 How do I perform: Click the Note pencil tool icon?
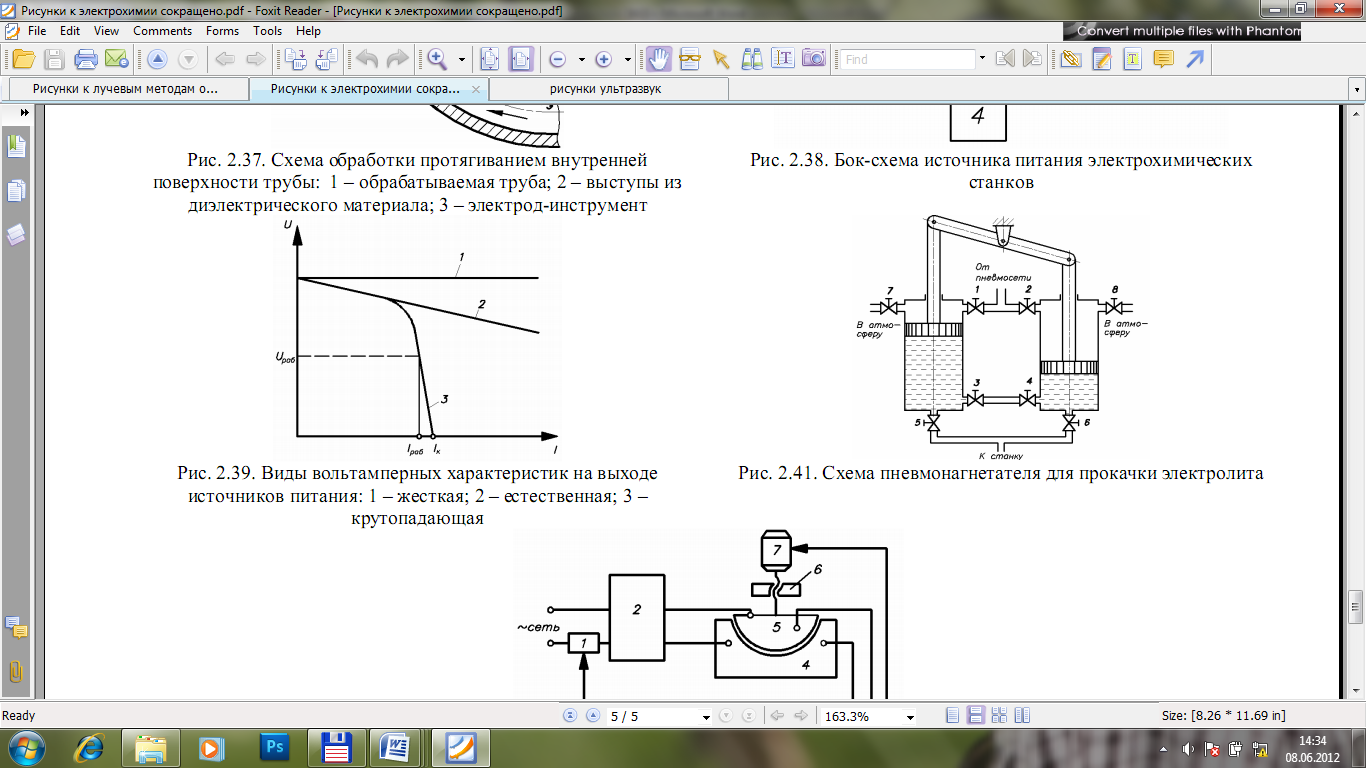(x=1102, y=59)
